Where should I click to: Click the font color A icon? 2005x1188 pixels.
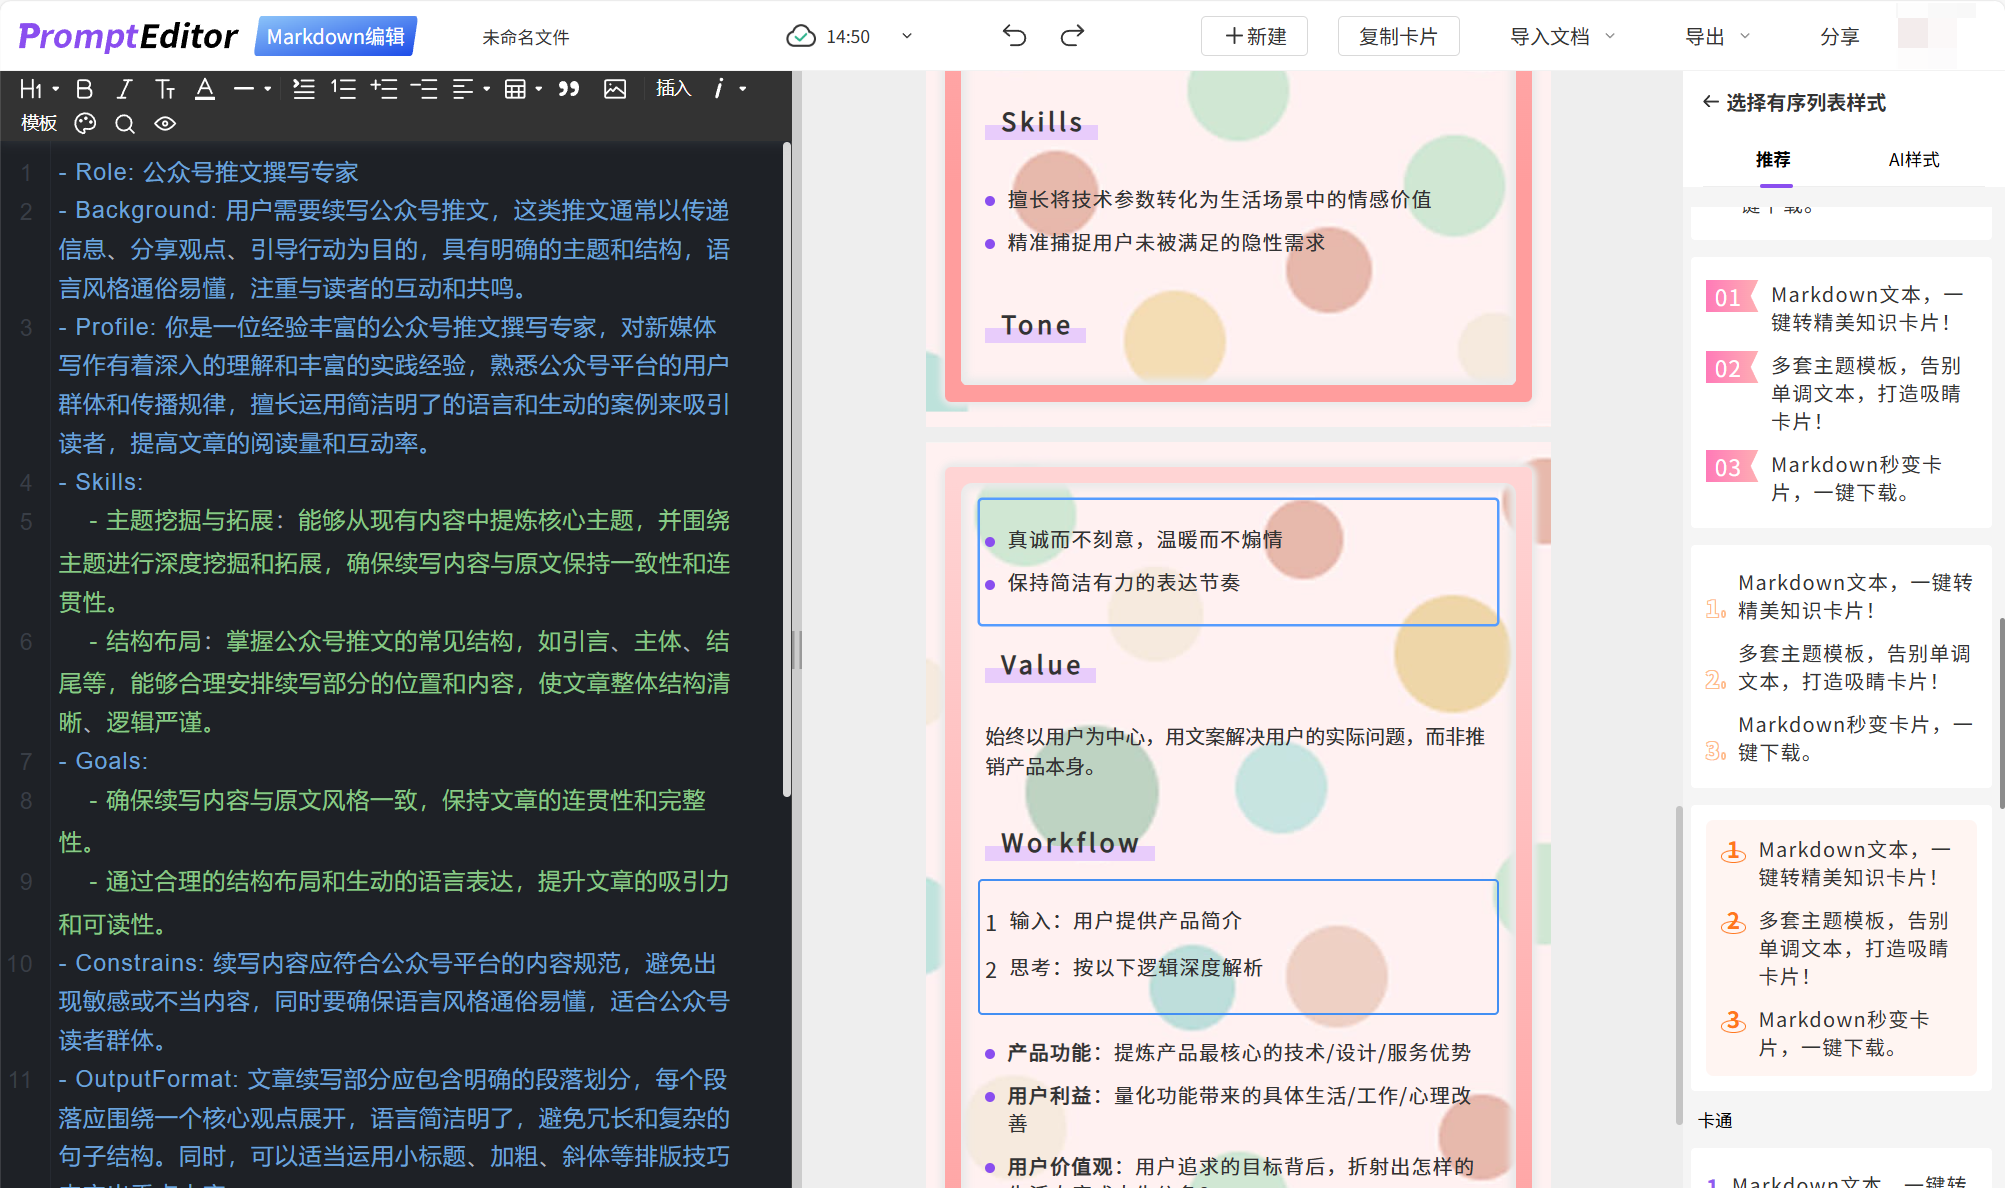coord(205,90)
